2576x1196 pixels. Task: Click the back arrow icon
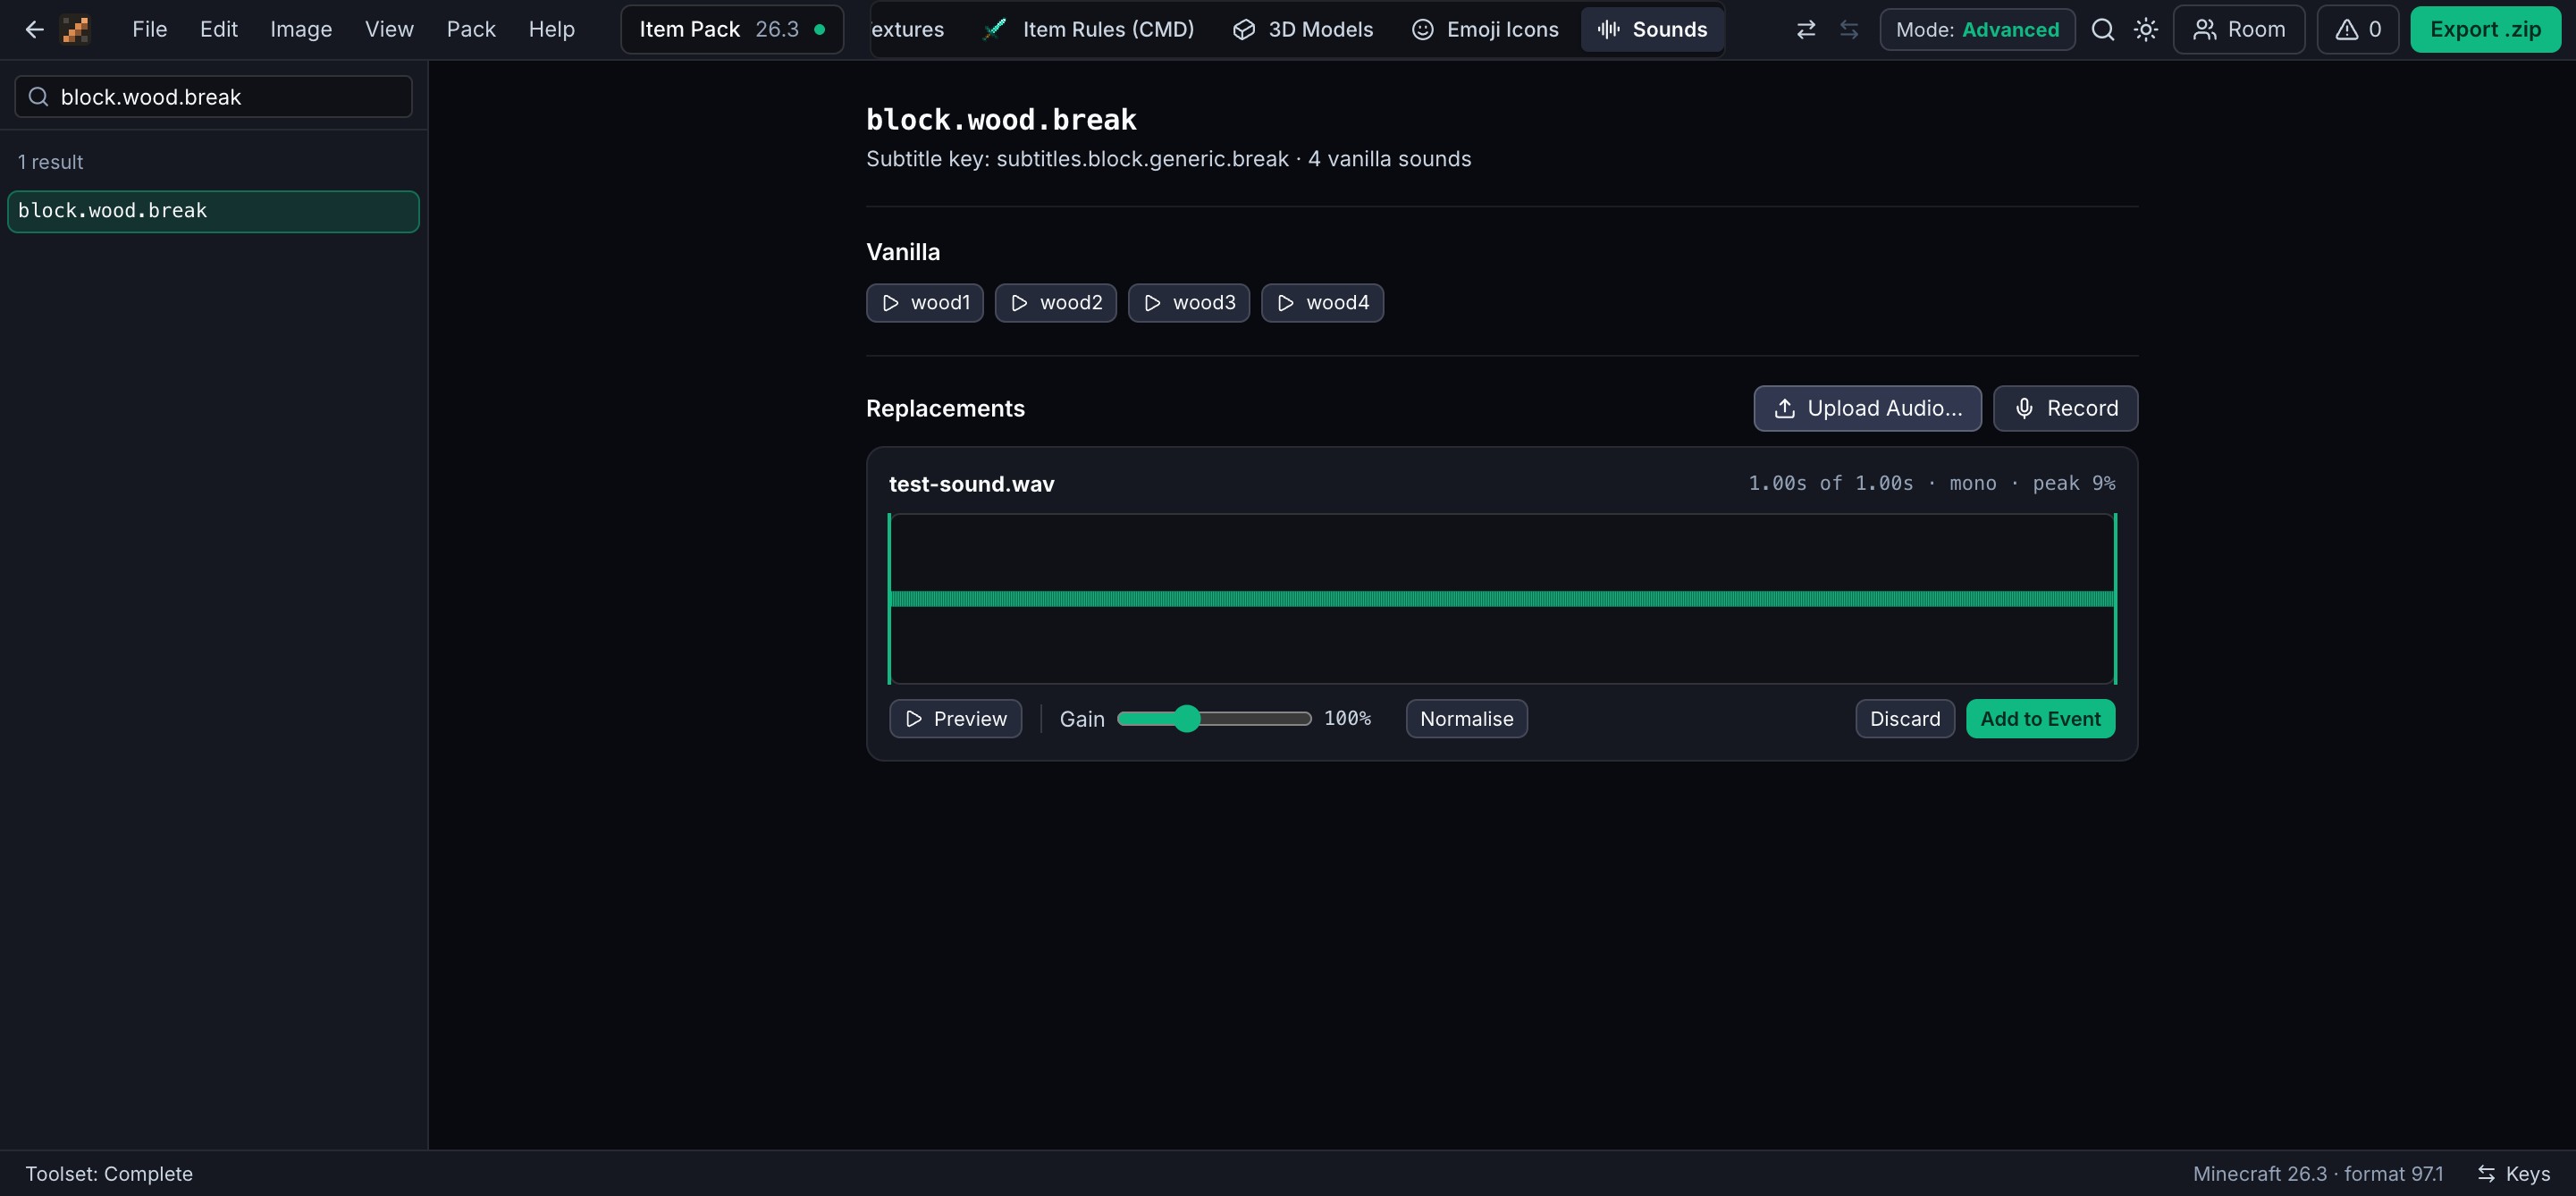tap(34, 30)
